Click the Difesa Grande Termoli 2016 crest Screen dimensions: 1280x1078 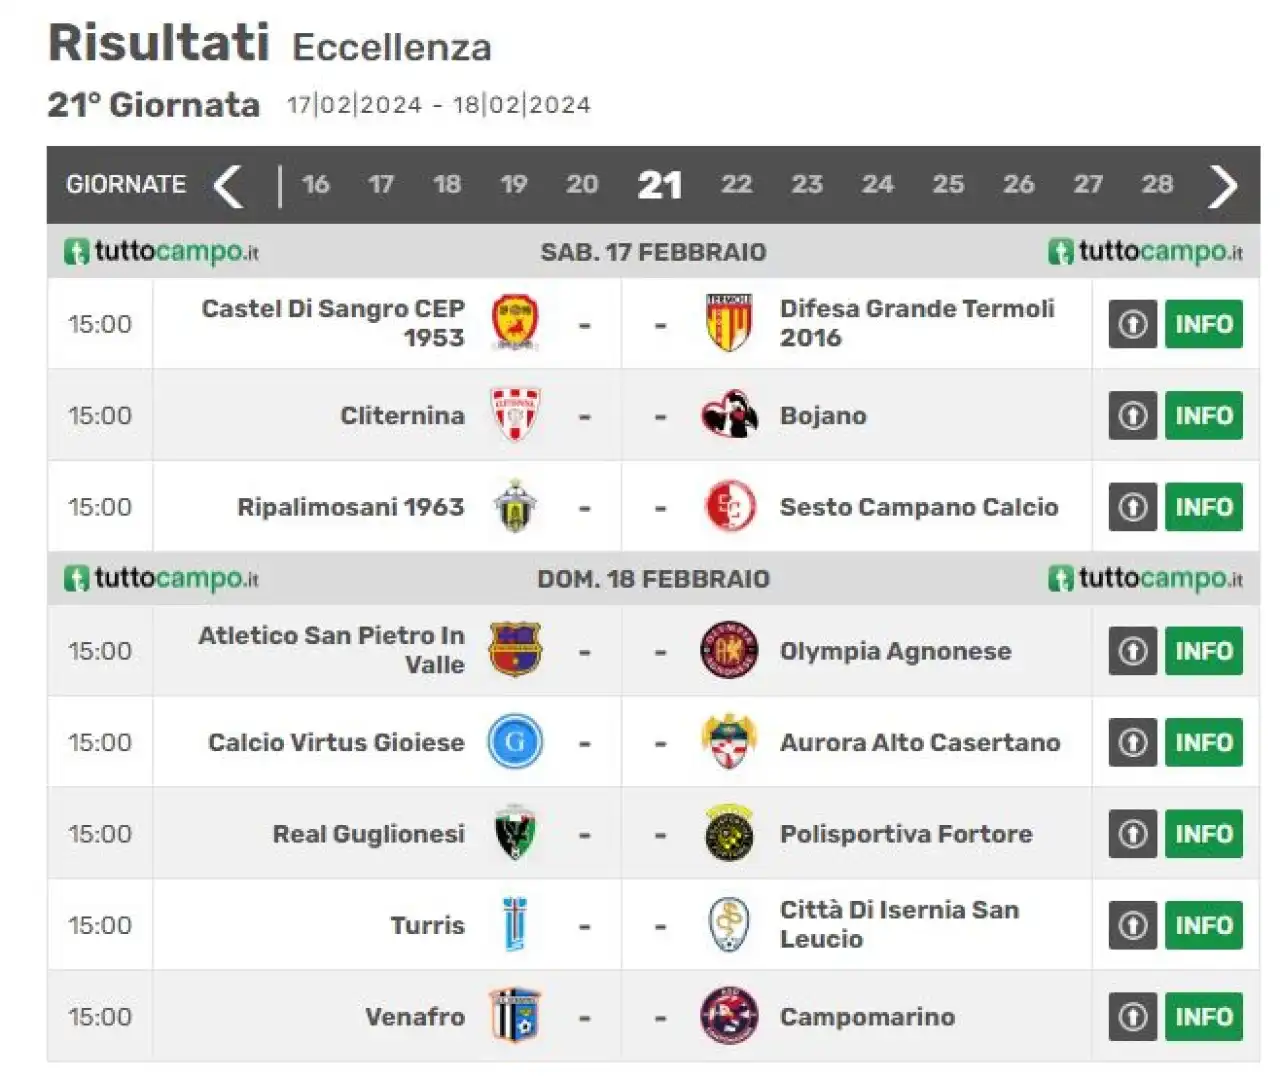pos(729,323)
